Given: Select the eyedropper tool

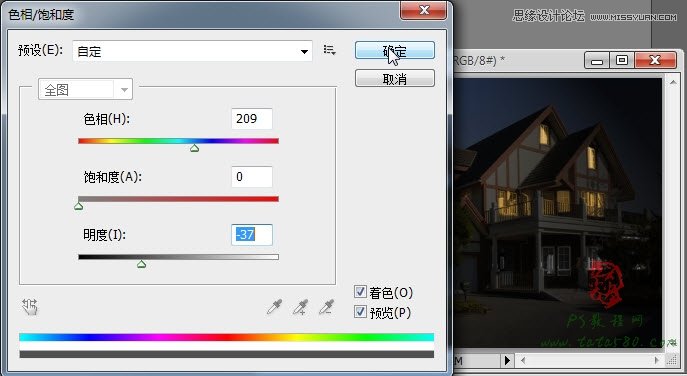Looking at the screenshot, I should pos(275,307).
